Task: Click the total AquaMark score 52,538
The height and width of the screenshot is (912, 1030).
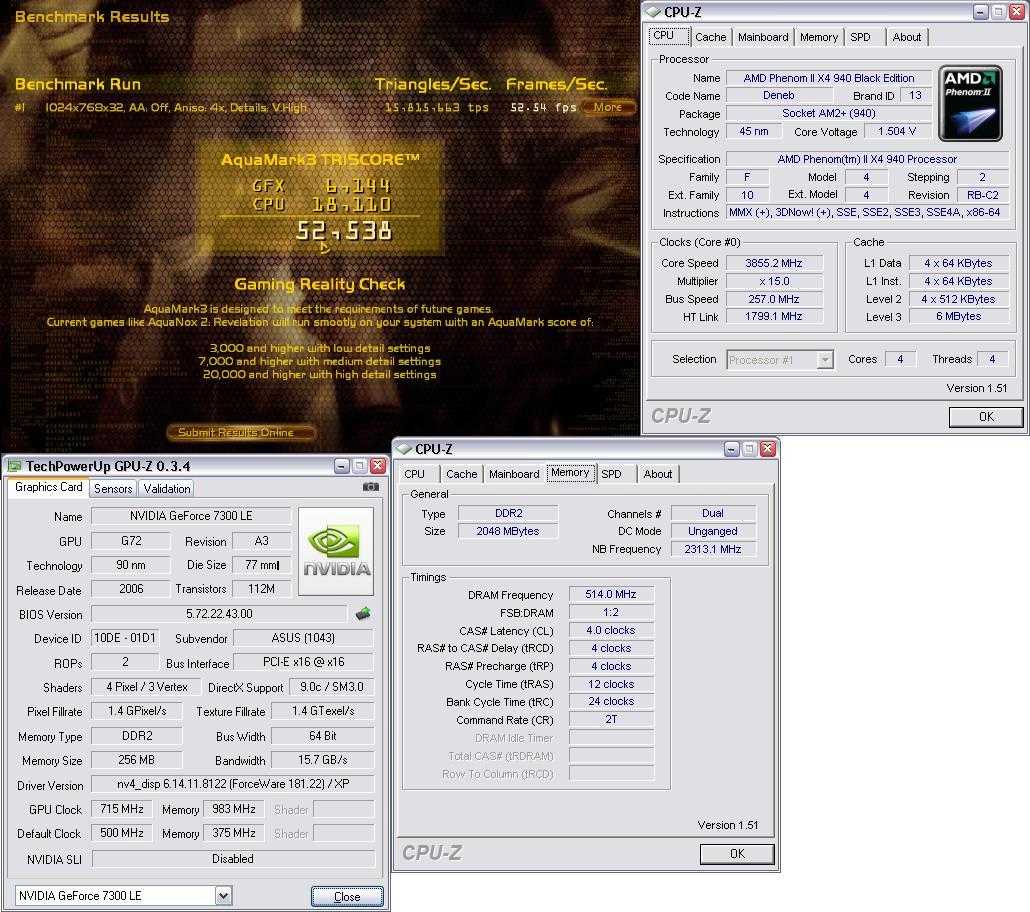Action: coord(344,231)
